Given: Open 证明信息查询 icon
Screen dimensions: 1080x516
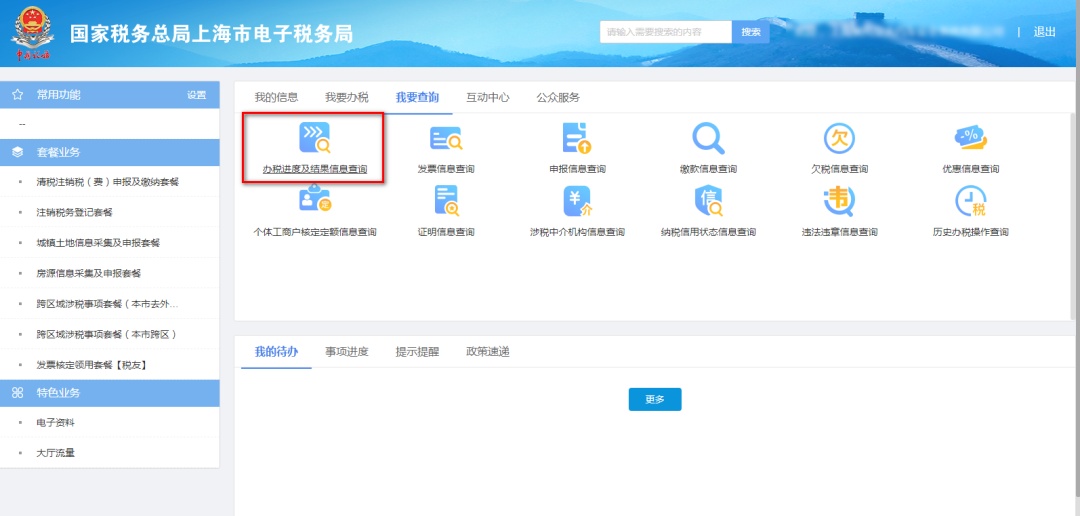Looking at the screenshot, I should 445,200.
